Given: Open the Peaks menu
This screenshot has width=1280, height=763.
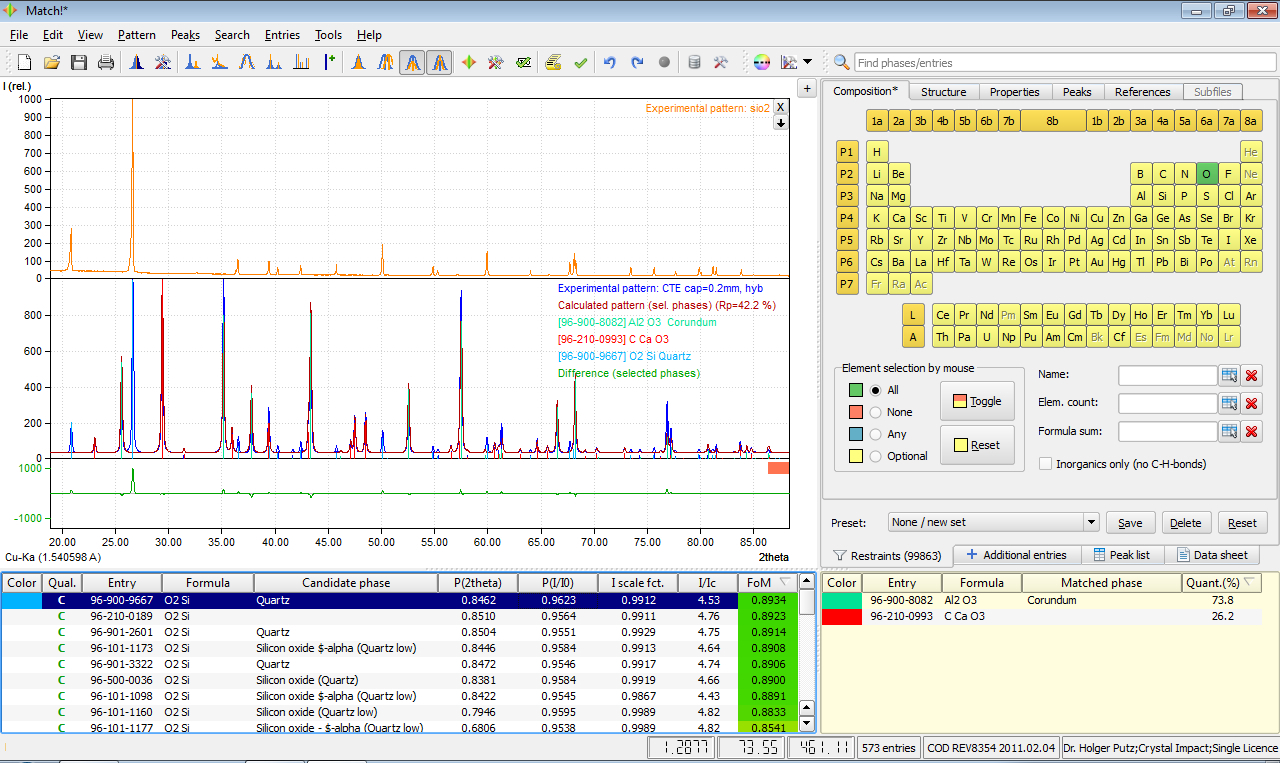Looking at the screenshot, I should pos(185,35).
